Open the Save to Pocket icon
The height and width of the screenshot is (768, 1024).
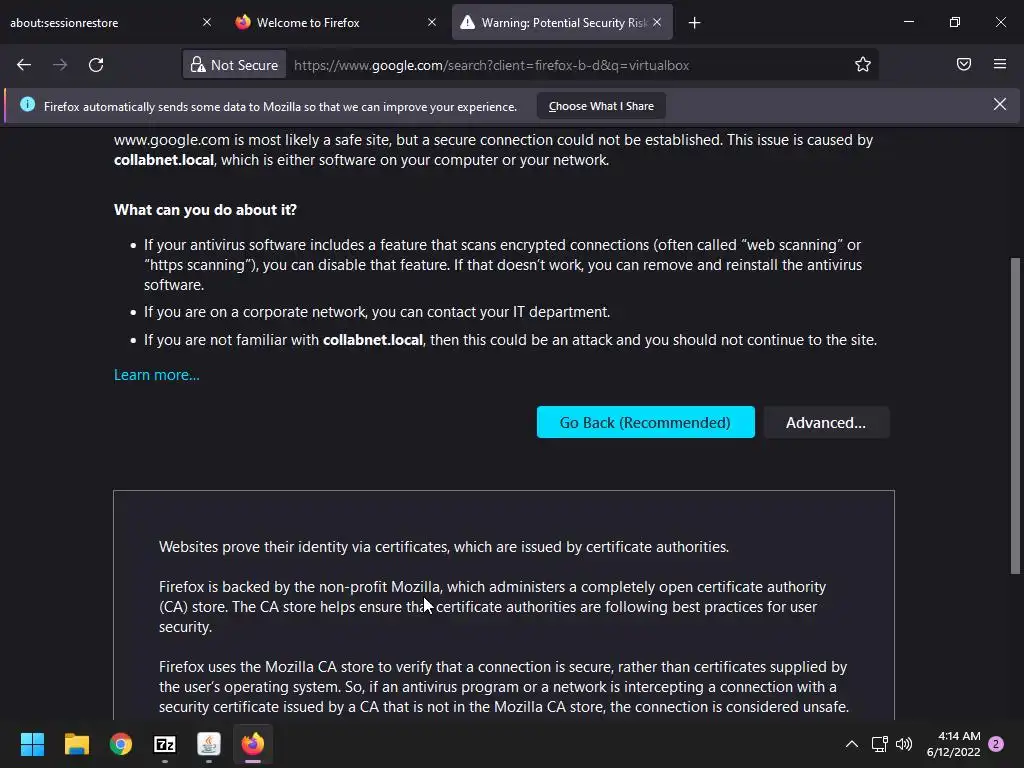pos(964,64)
